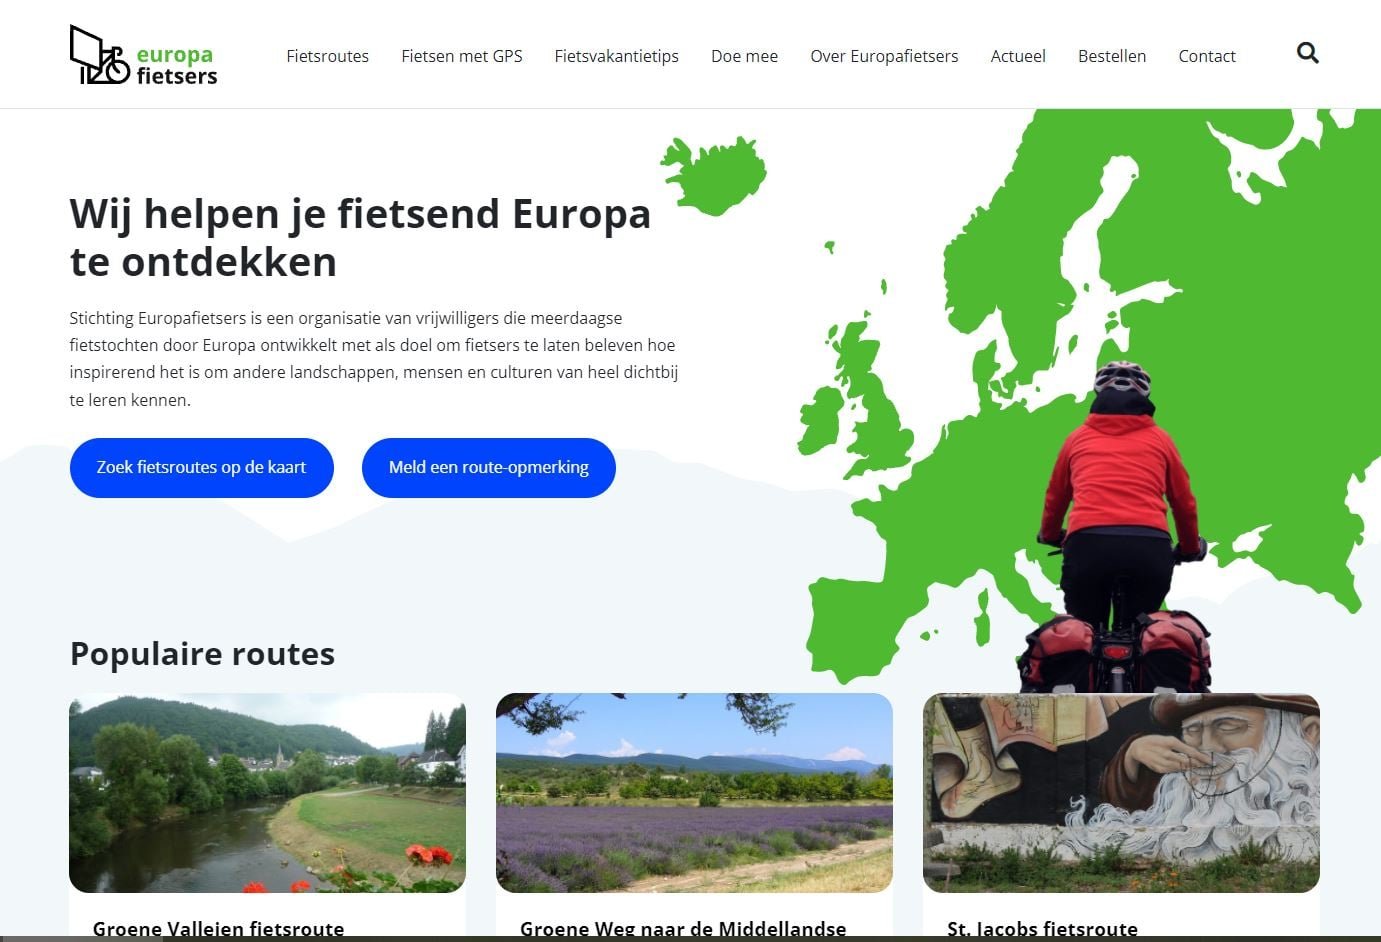Open the Bestellen page

point(1112,56)
